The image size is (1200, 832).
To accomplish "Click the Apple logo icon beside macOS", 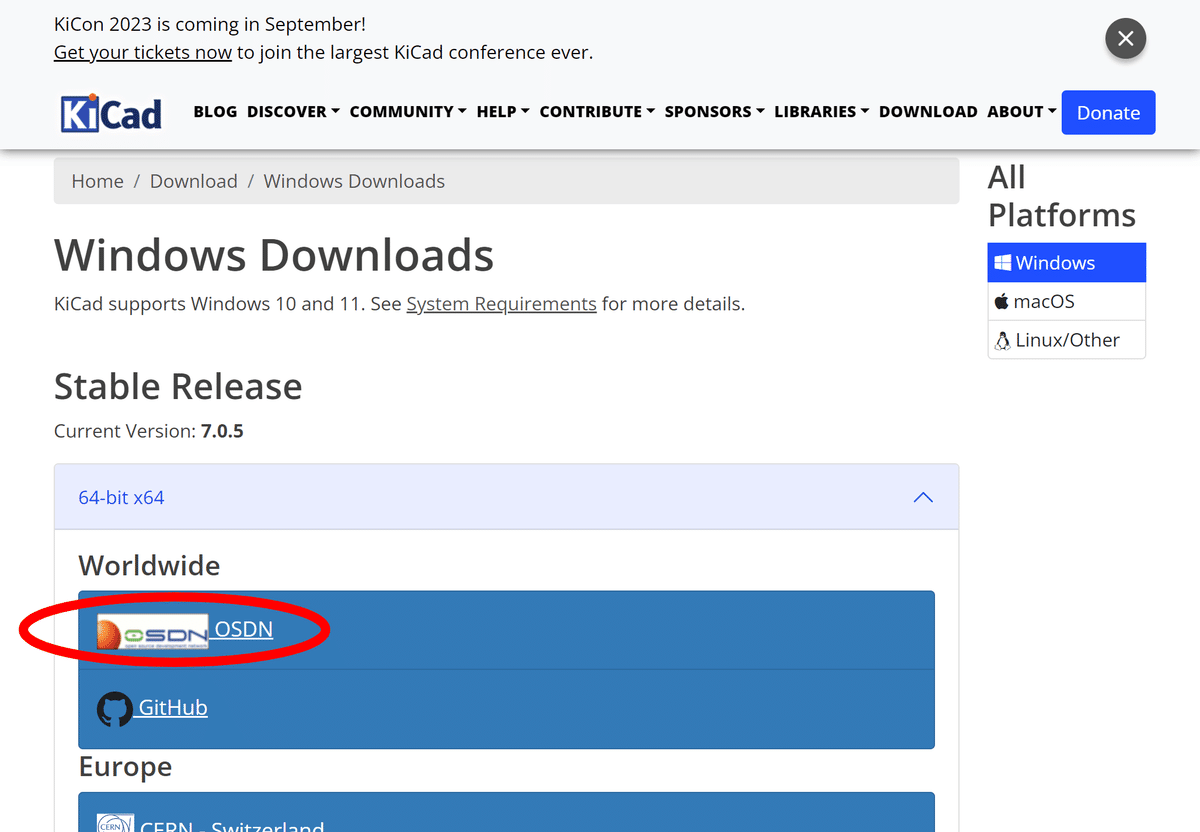I will click(x=1002, y=301).
